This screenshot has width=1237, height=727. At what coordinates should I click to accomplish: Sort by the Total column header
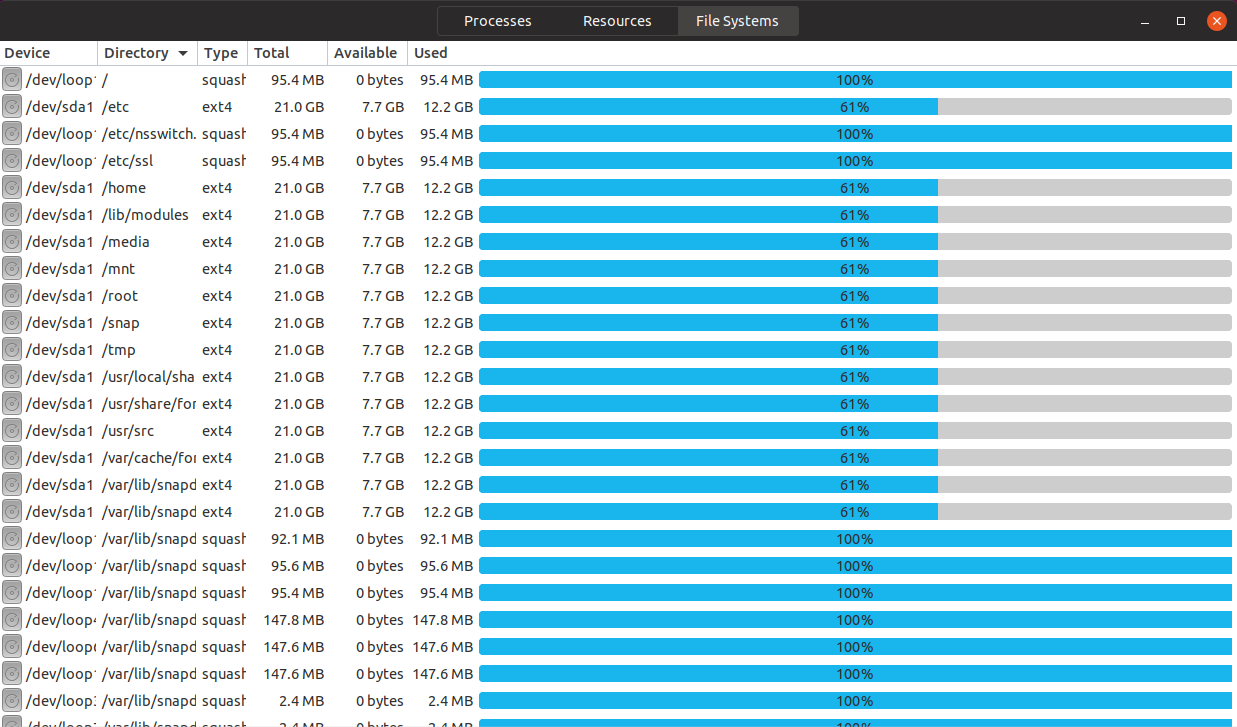(287, 53)
